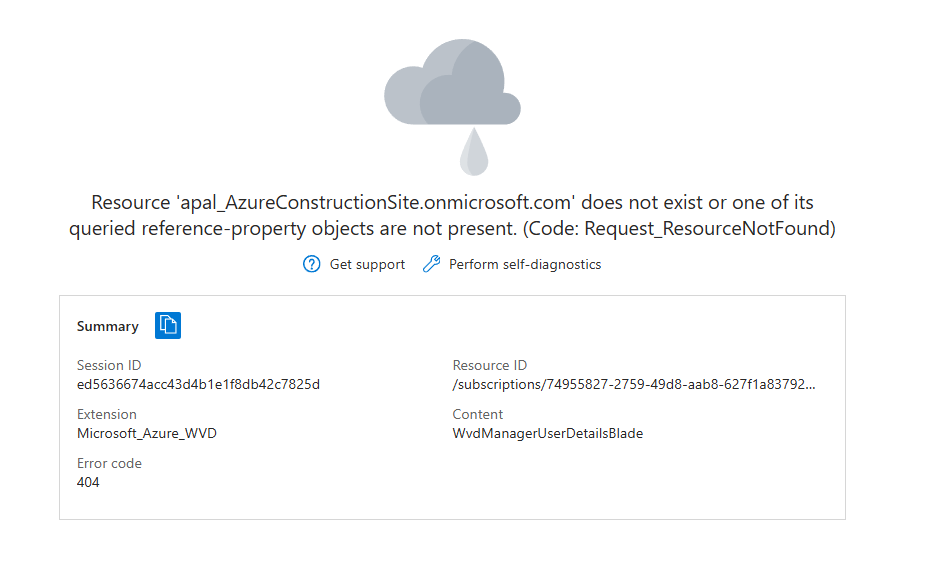This screenshot has width=935, height=566.
Task: Click the Content label
Action: tap(478, 414)
